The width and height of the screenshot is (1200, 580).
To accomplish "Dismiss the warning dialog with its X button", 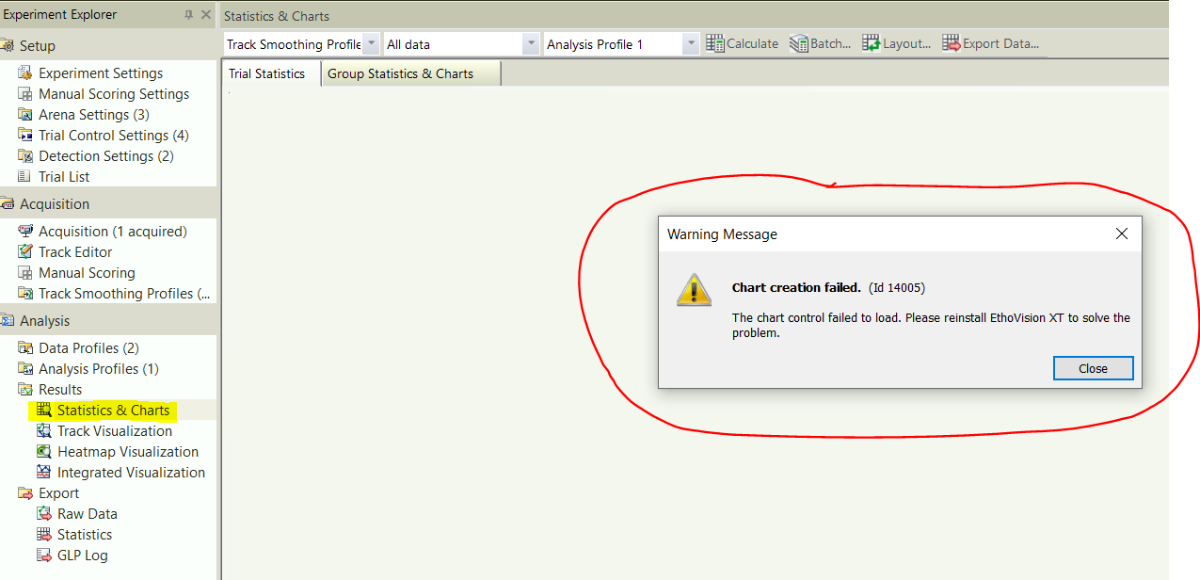I will (x=1121, y=234).
